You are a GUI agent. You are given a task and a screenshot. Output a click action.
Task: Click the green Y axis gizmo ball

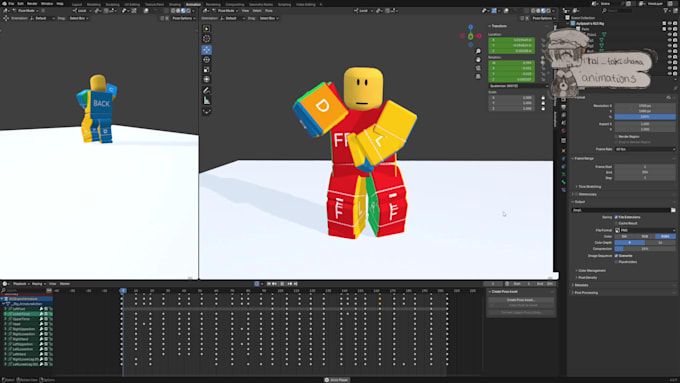click(x=471, y=36)
